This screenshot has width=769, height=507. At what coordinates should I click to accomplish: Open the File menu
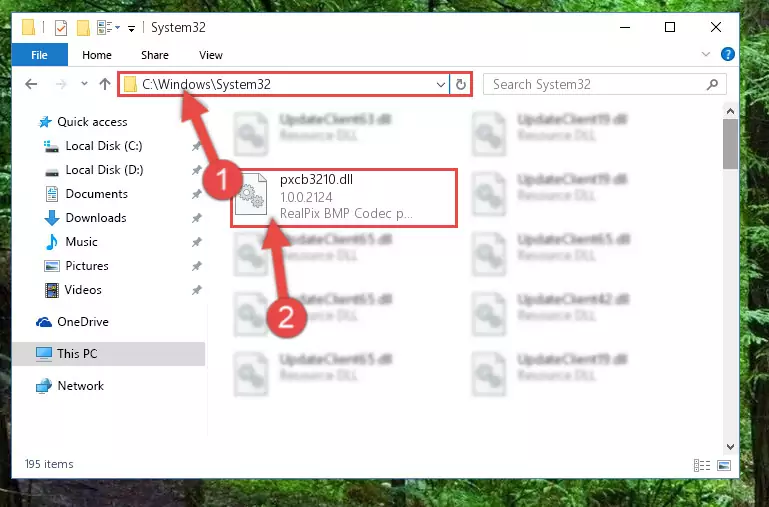(39, 55)
